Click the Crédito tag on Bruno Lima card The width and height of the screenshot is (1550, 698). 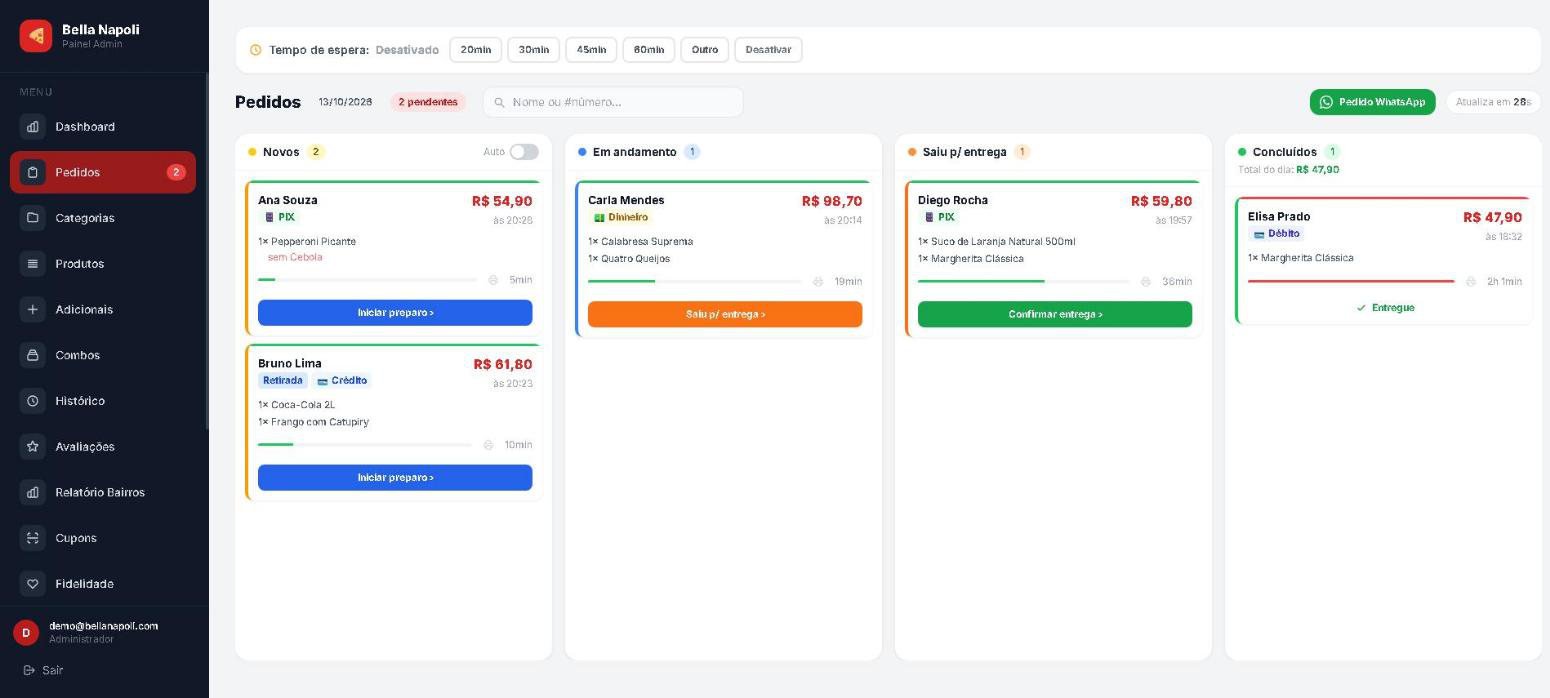pos(342,381)
